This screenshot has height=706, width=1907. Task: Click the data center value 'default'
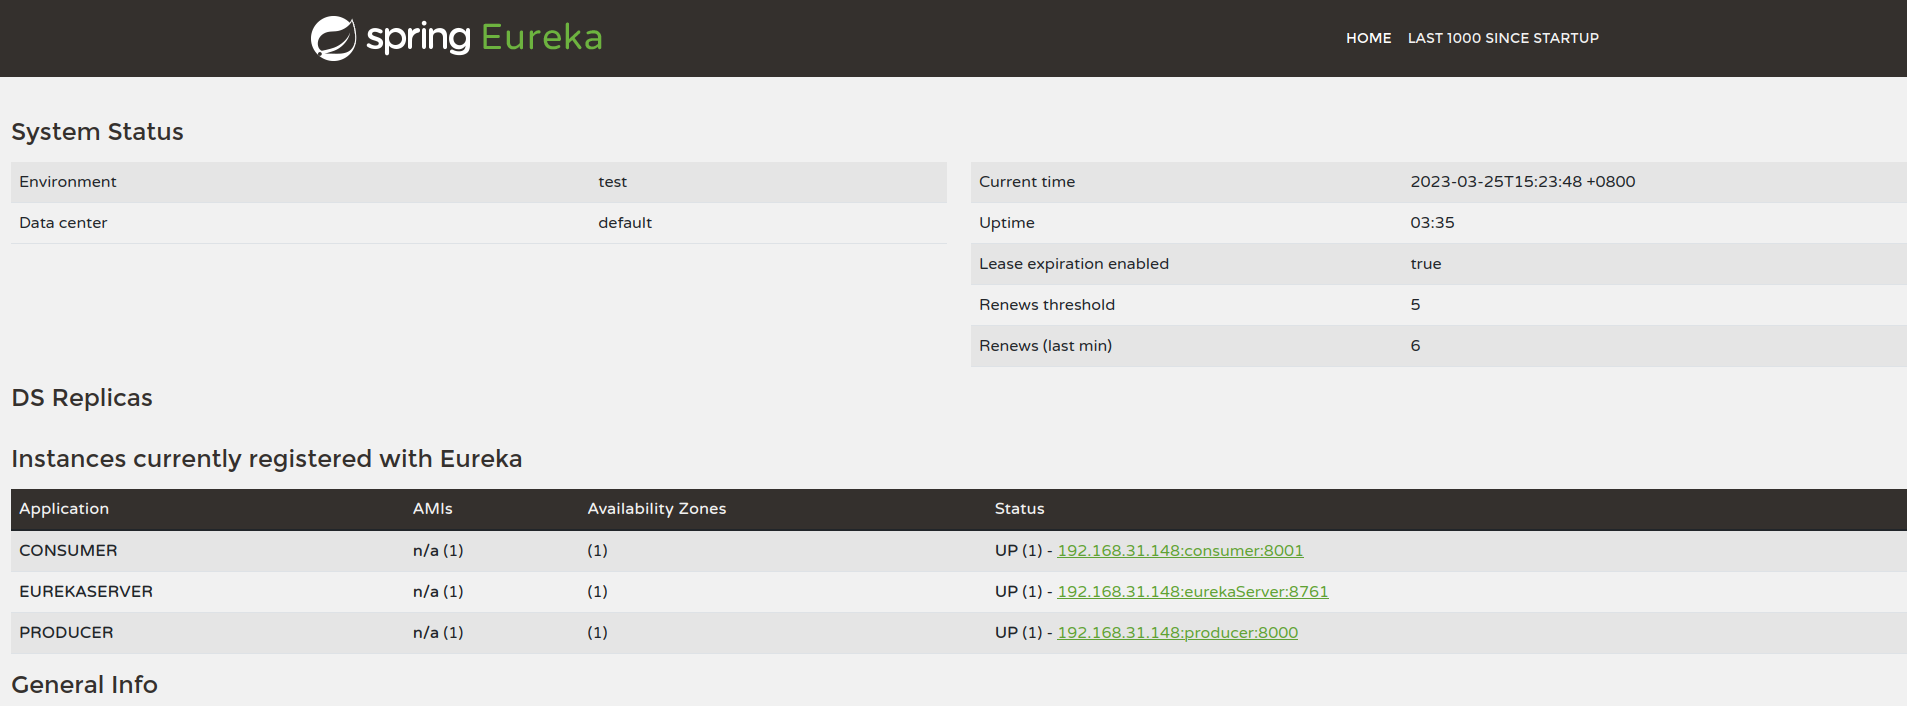[625, 223]
